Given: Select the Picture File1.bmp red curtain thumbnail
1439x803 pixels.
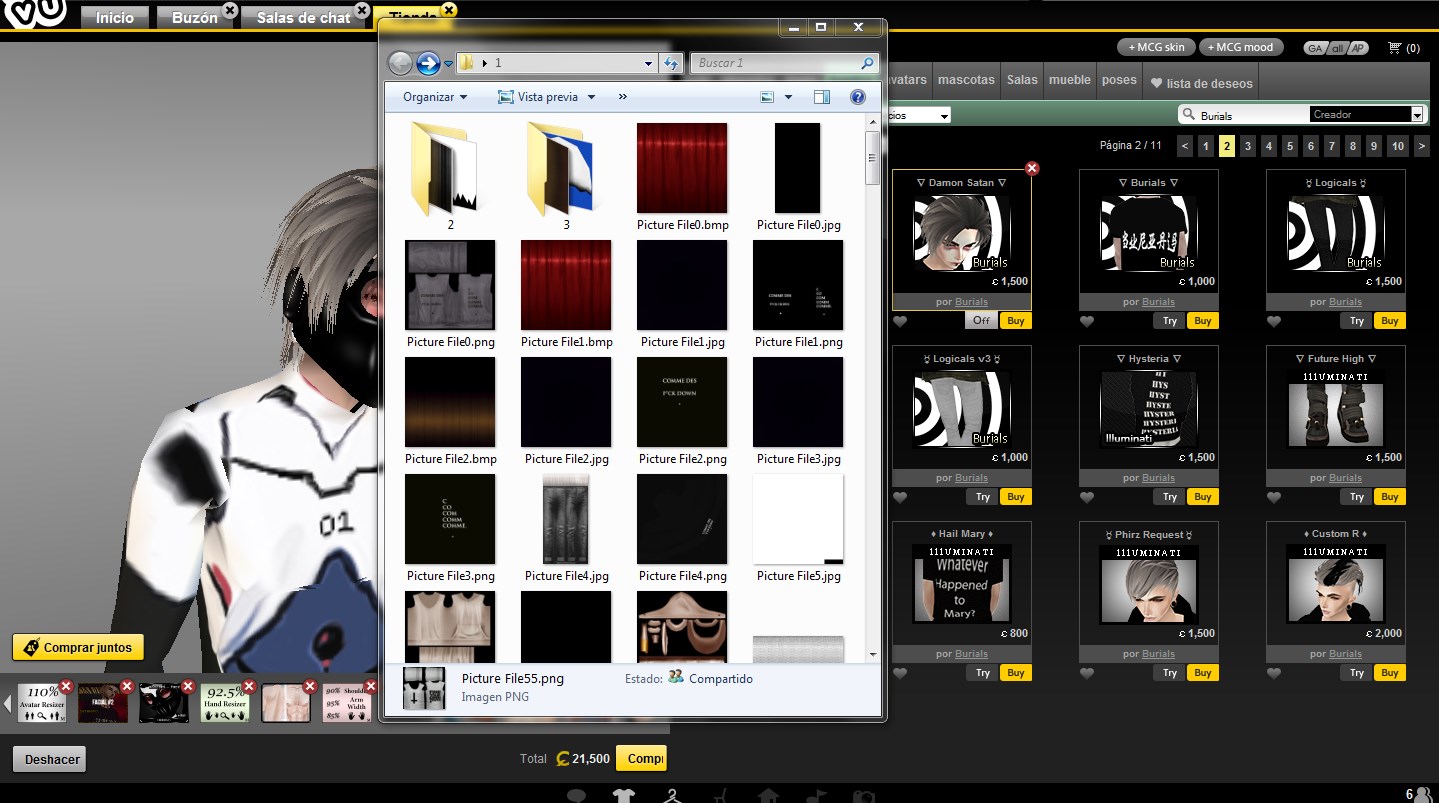Looking at the screenshot, I should click(x=565, y=285).
